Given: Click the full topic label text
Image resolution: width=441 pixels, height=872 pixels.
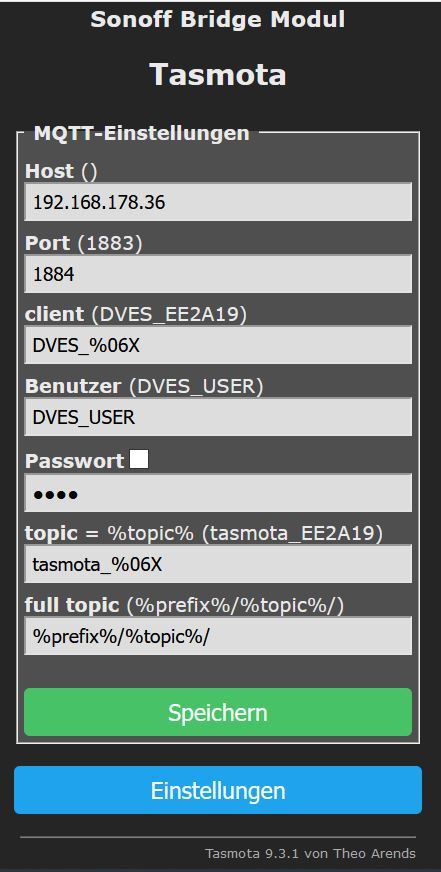Looking at the screenshot, I should click(72, 606).
